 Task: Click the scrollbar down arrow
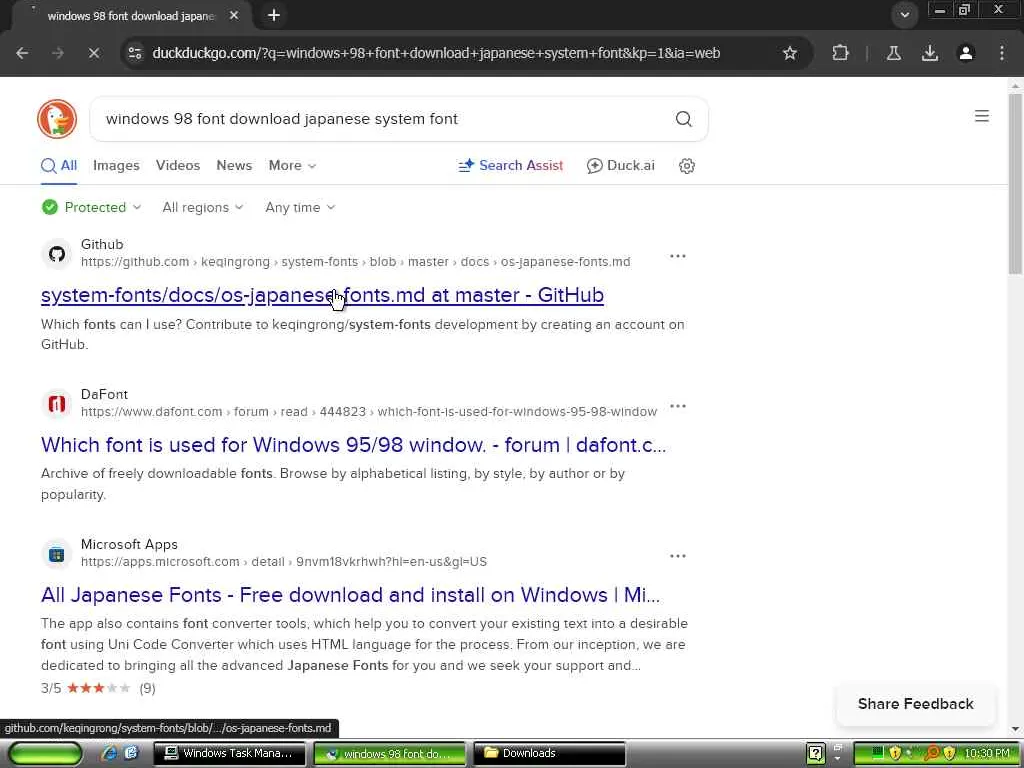(x=1015, y=729)
